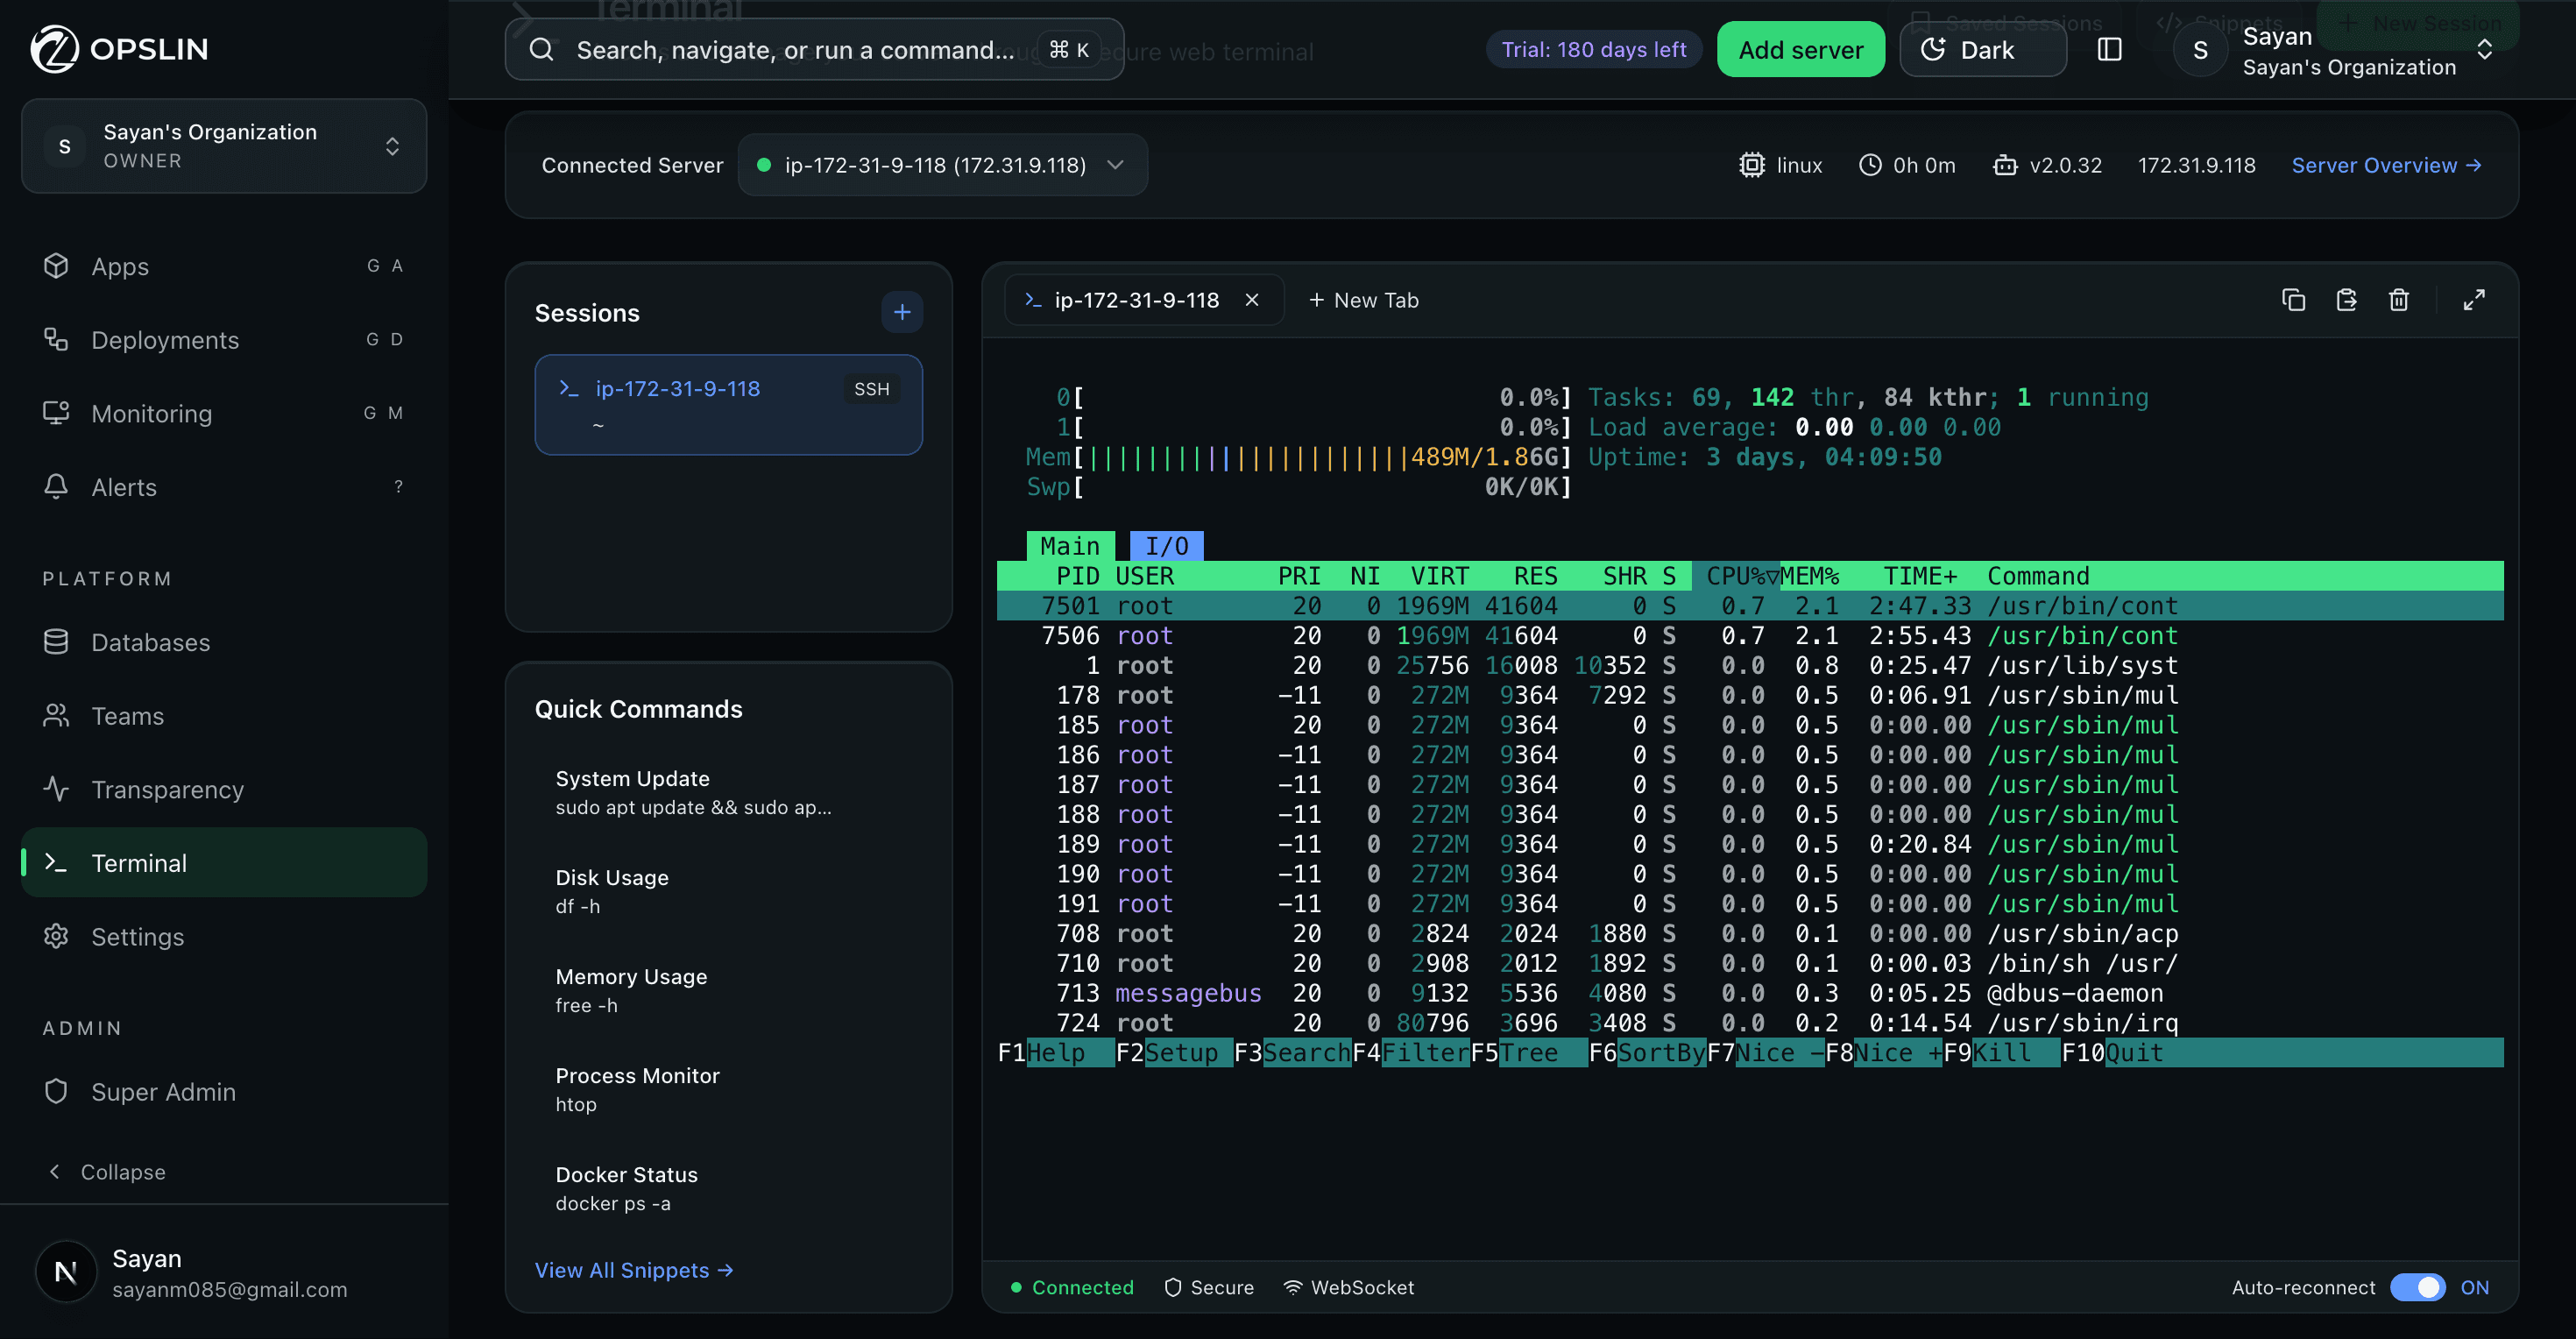Run the System Update quick command
2576x1339 pixels.
pyautogui.click(x=728, y=792)
